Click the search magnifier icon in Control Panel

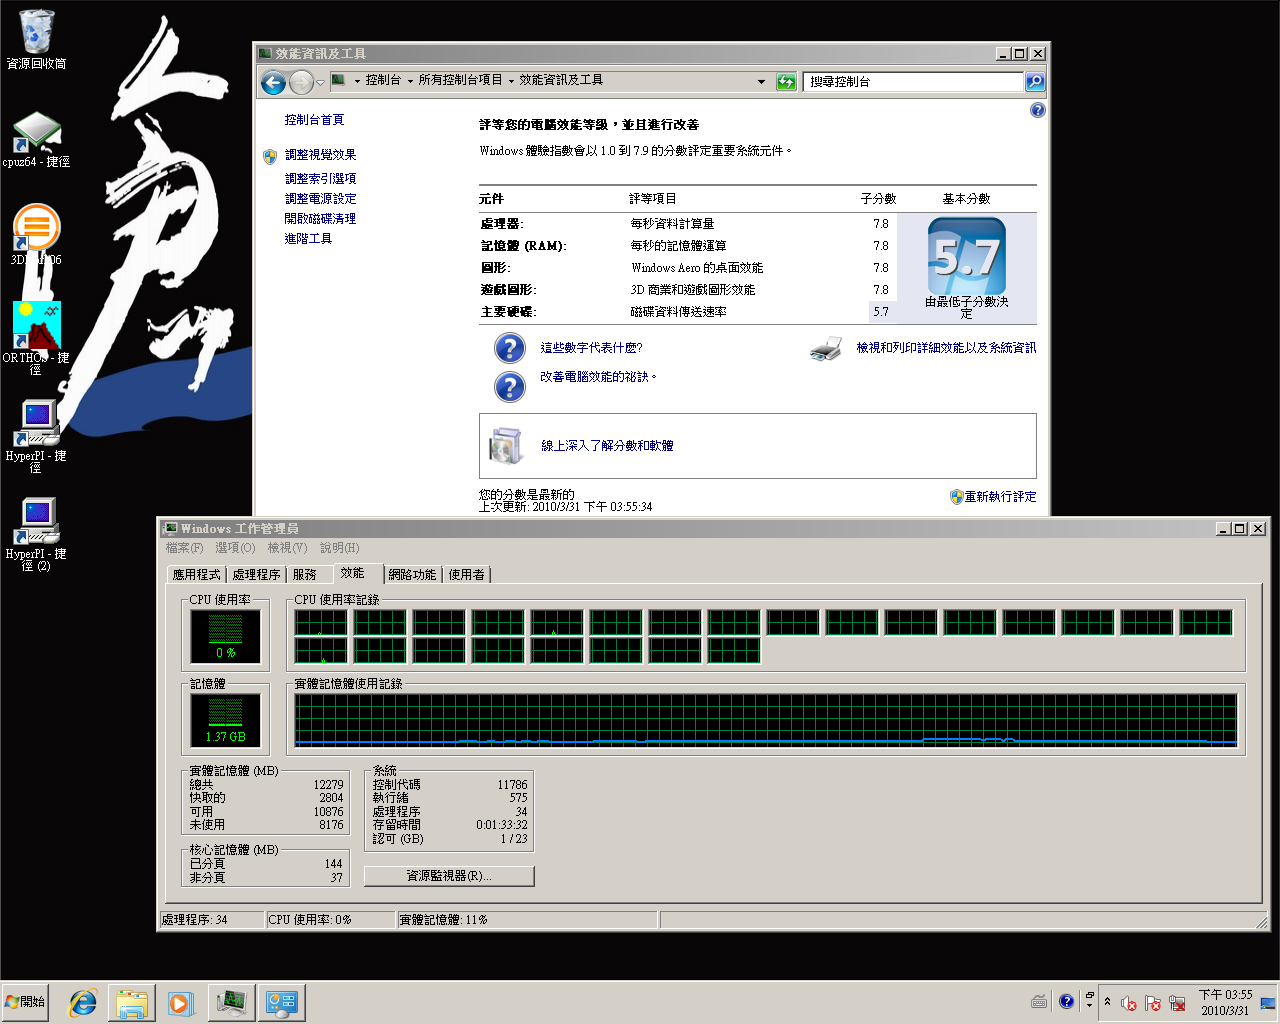pos(1035,82)
